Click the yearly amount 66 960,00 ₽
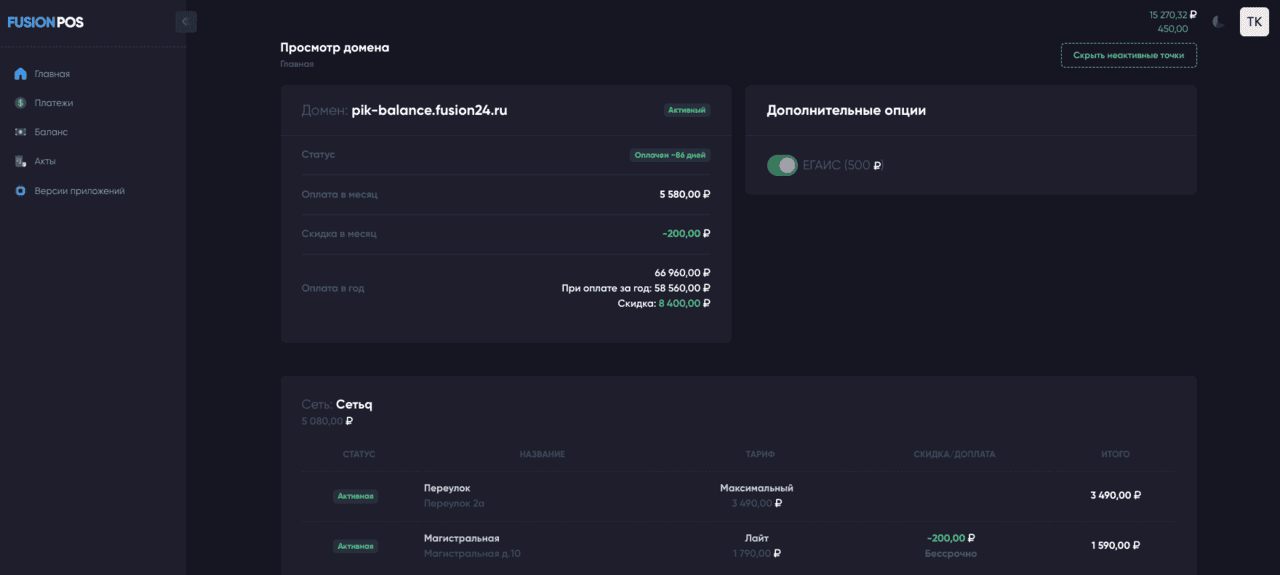 pos(683,272)
